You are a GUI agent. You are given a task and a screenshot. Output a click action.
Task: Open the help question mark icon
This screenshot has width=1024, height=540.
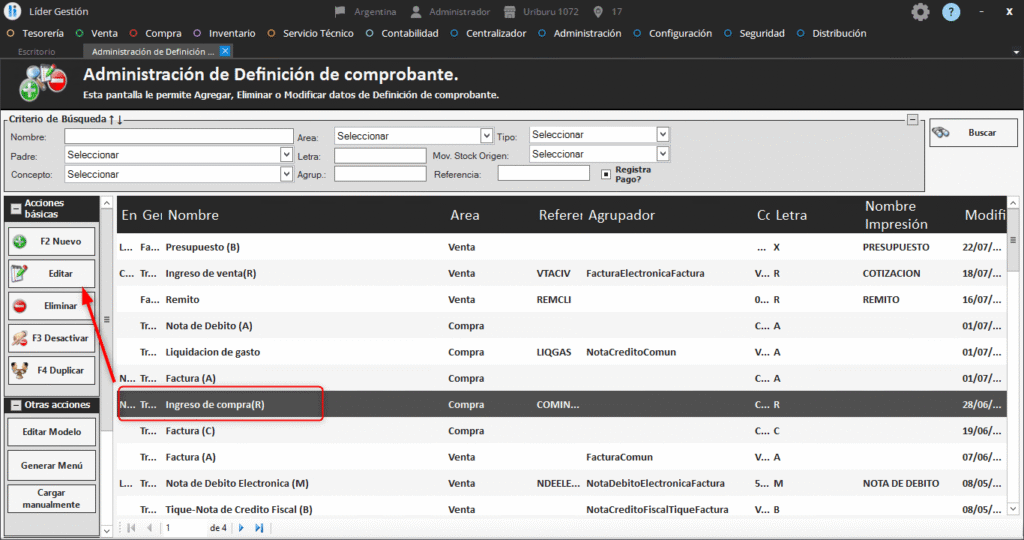[x=951, y=12]
